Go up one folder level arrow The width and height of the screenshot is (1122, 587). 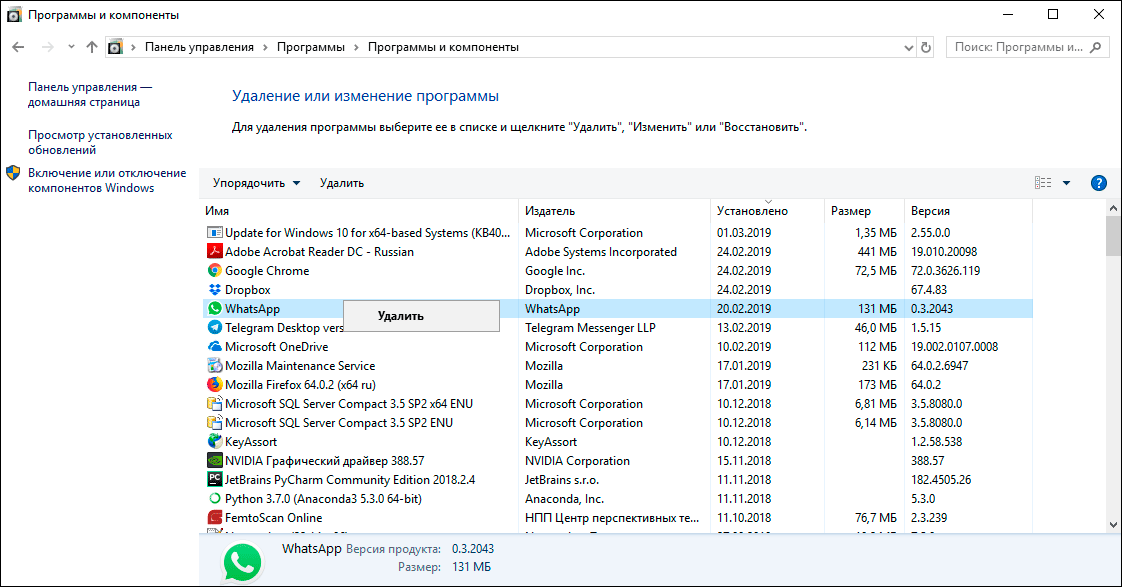coord(92,47)
